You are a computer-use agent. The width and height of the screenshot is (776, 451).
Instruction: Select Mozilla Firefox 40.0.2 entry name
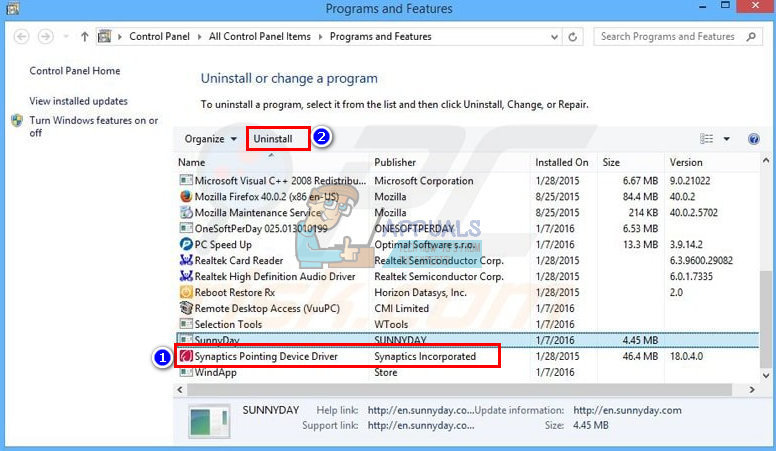[267, 197]
